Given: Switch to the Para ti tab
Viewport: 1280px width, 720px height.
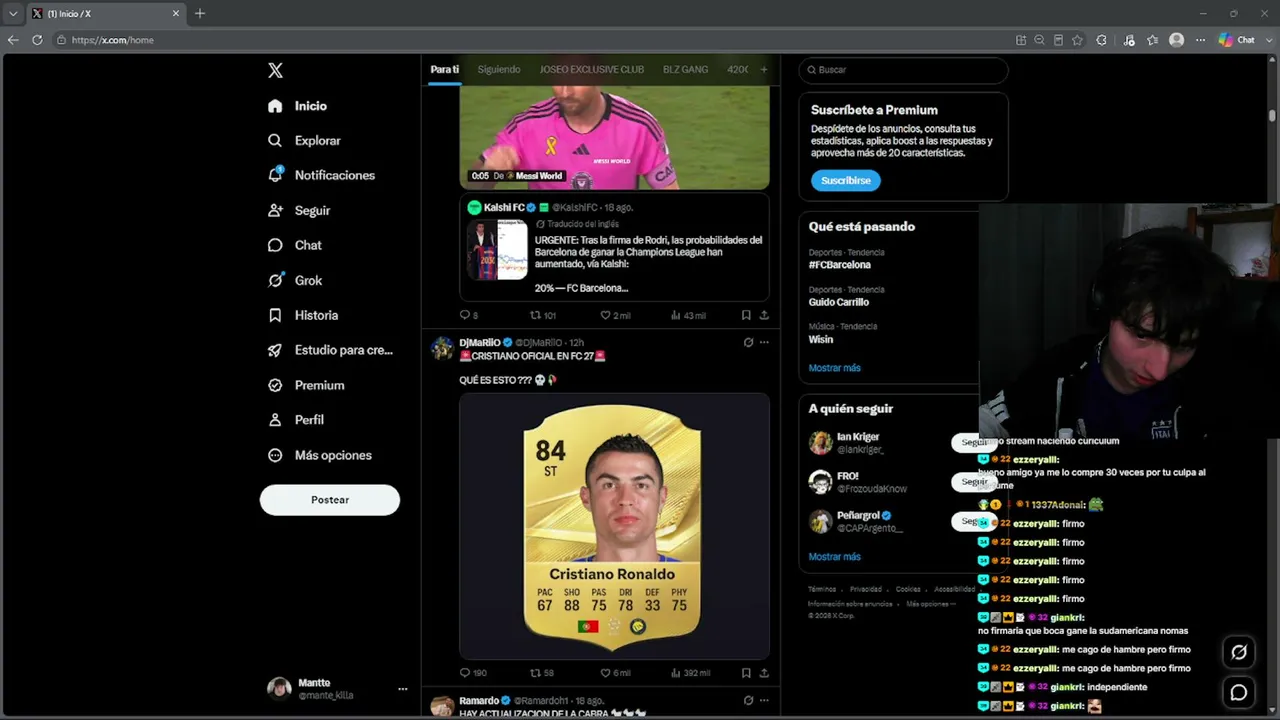Looking at the screenshot, I should [x=445, y=70].
